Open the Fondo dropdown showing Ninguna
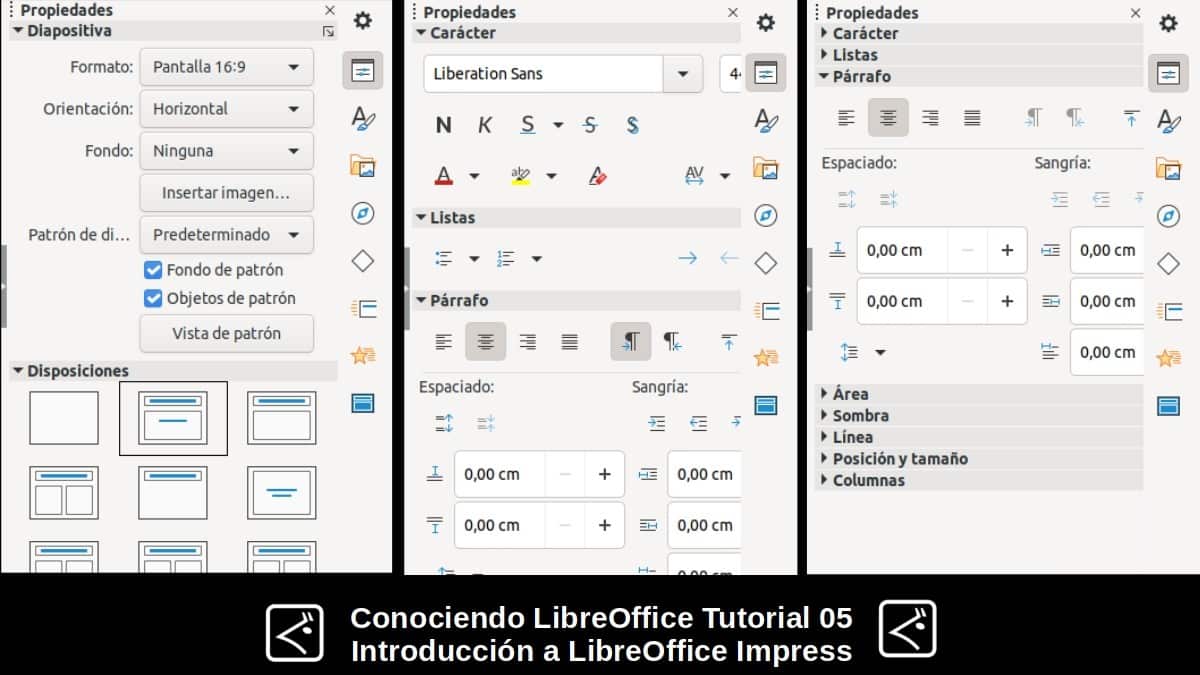The height and width of the screenshot is (675, 1200). point(227,151)
